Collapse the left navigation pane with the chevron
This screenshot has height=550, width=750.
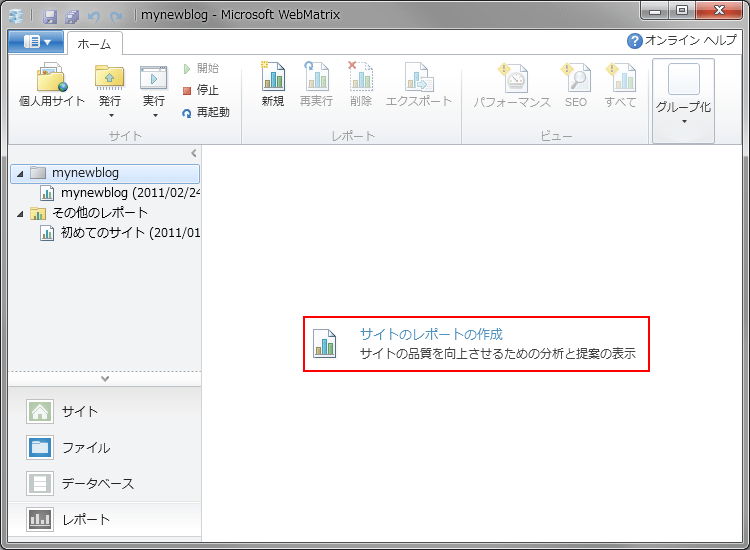tap(194, 153)
